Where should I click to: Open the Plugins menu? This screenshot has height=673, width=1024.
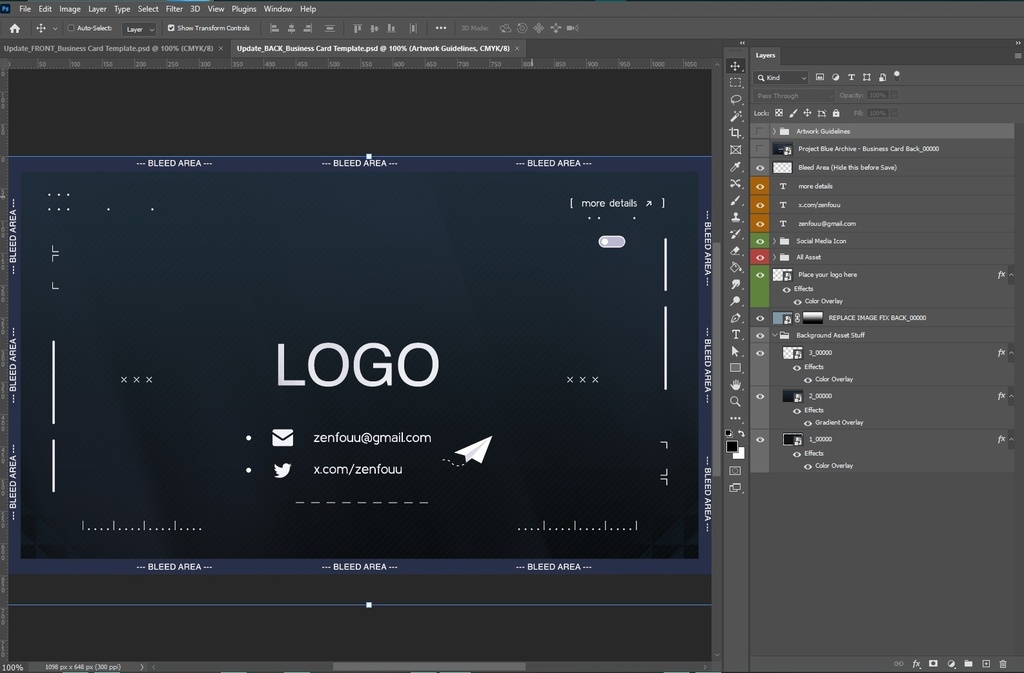[x=244, y=9]
